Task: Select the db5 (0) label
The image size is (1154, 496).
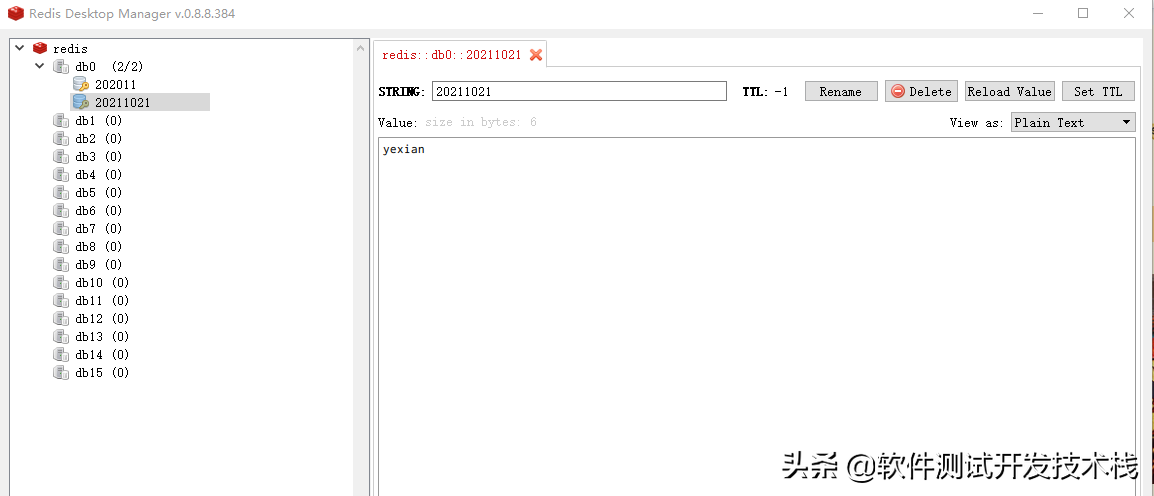Action: (x=99, y=193)
